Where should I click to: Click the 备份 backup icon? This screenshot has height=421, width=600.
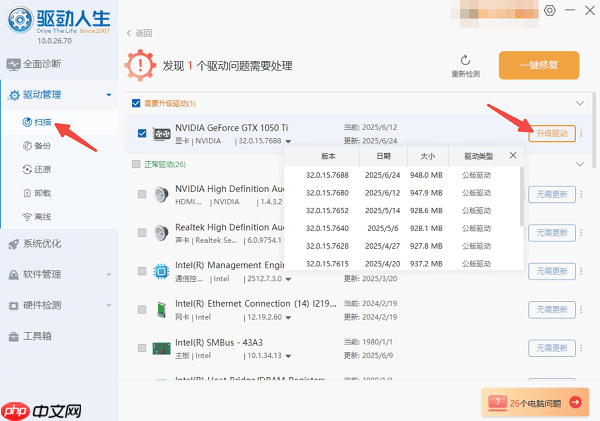click(27, 146)
